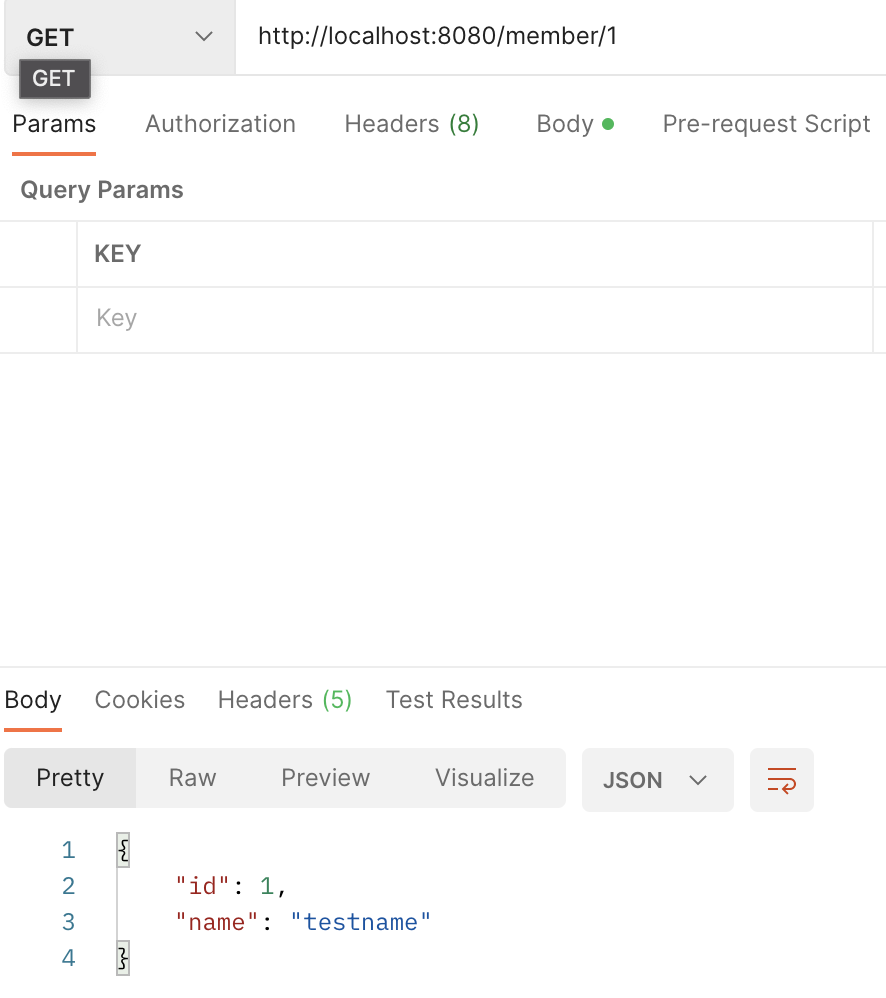
Task: Click the empty Key input field
Action: tap(474, 320)
